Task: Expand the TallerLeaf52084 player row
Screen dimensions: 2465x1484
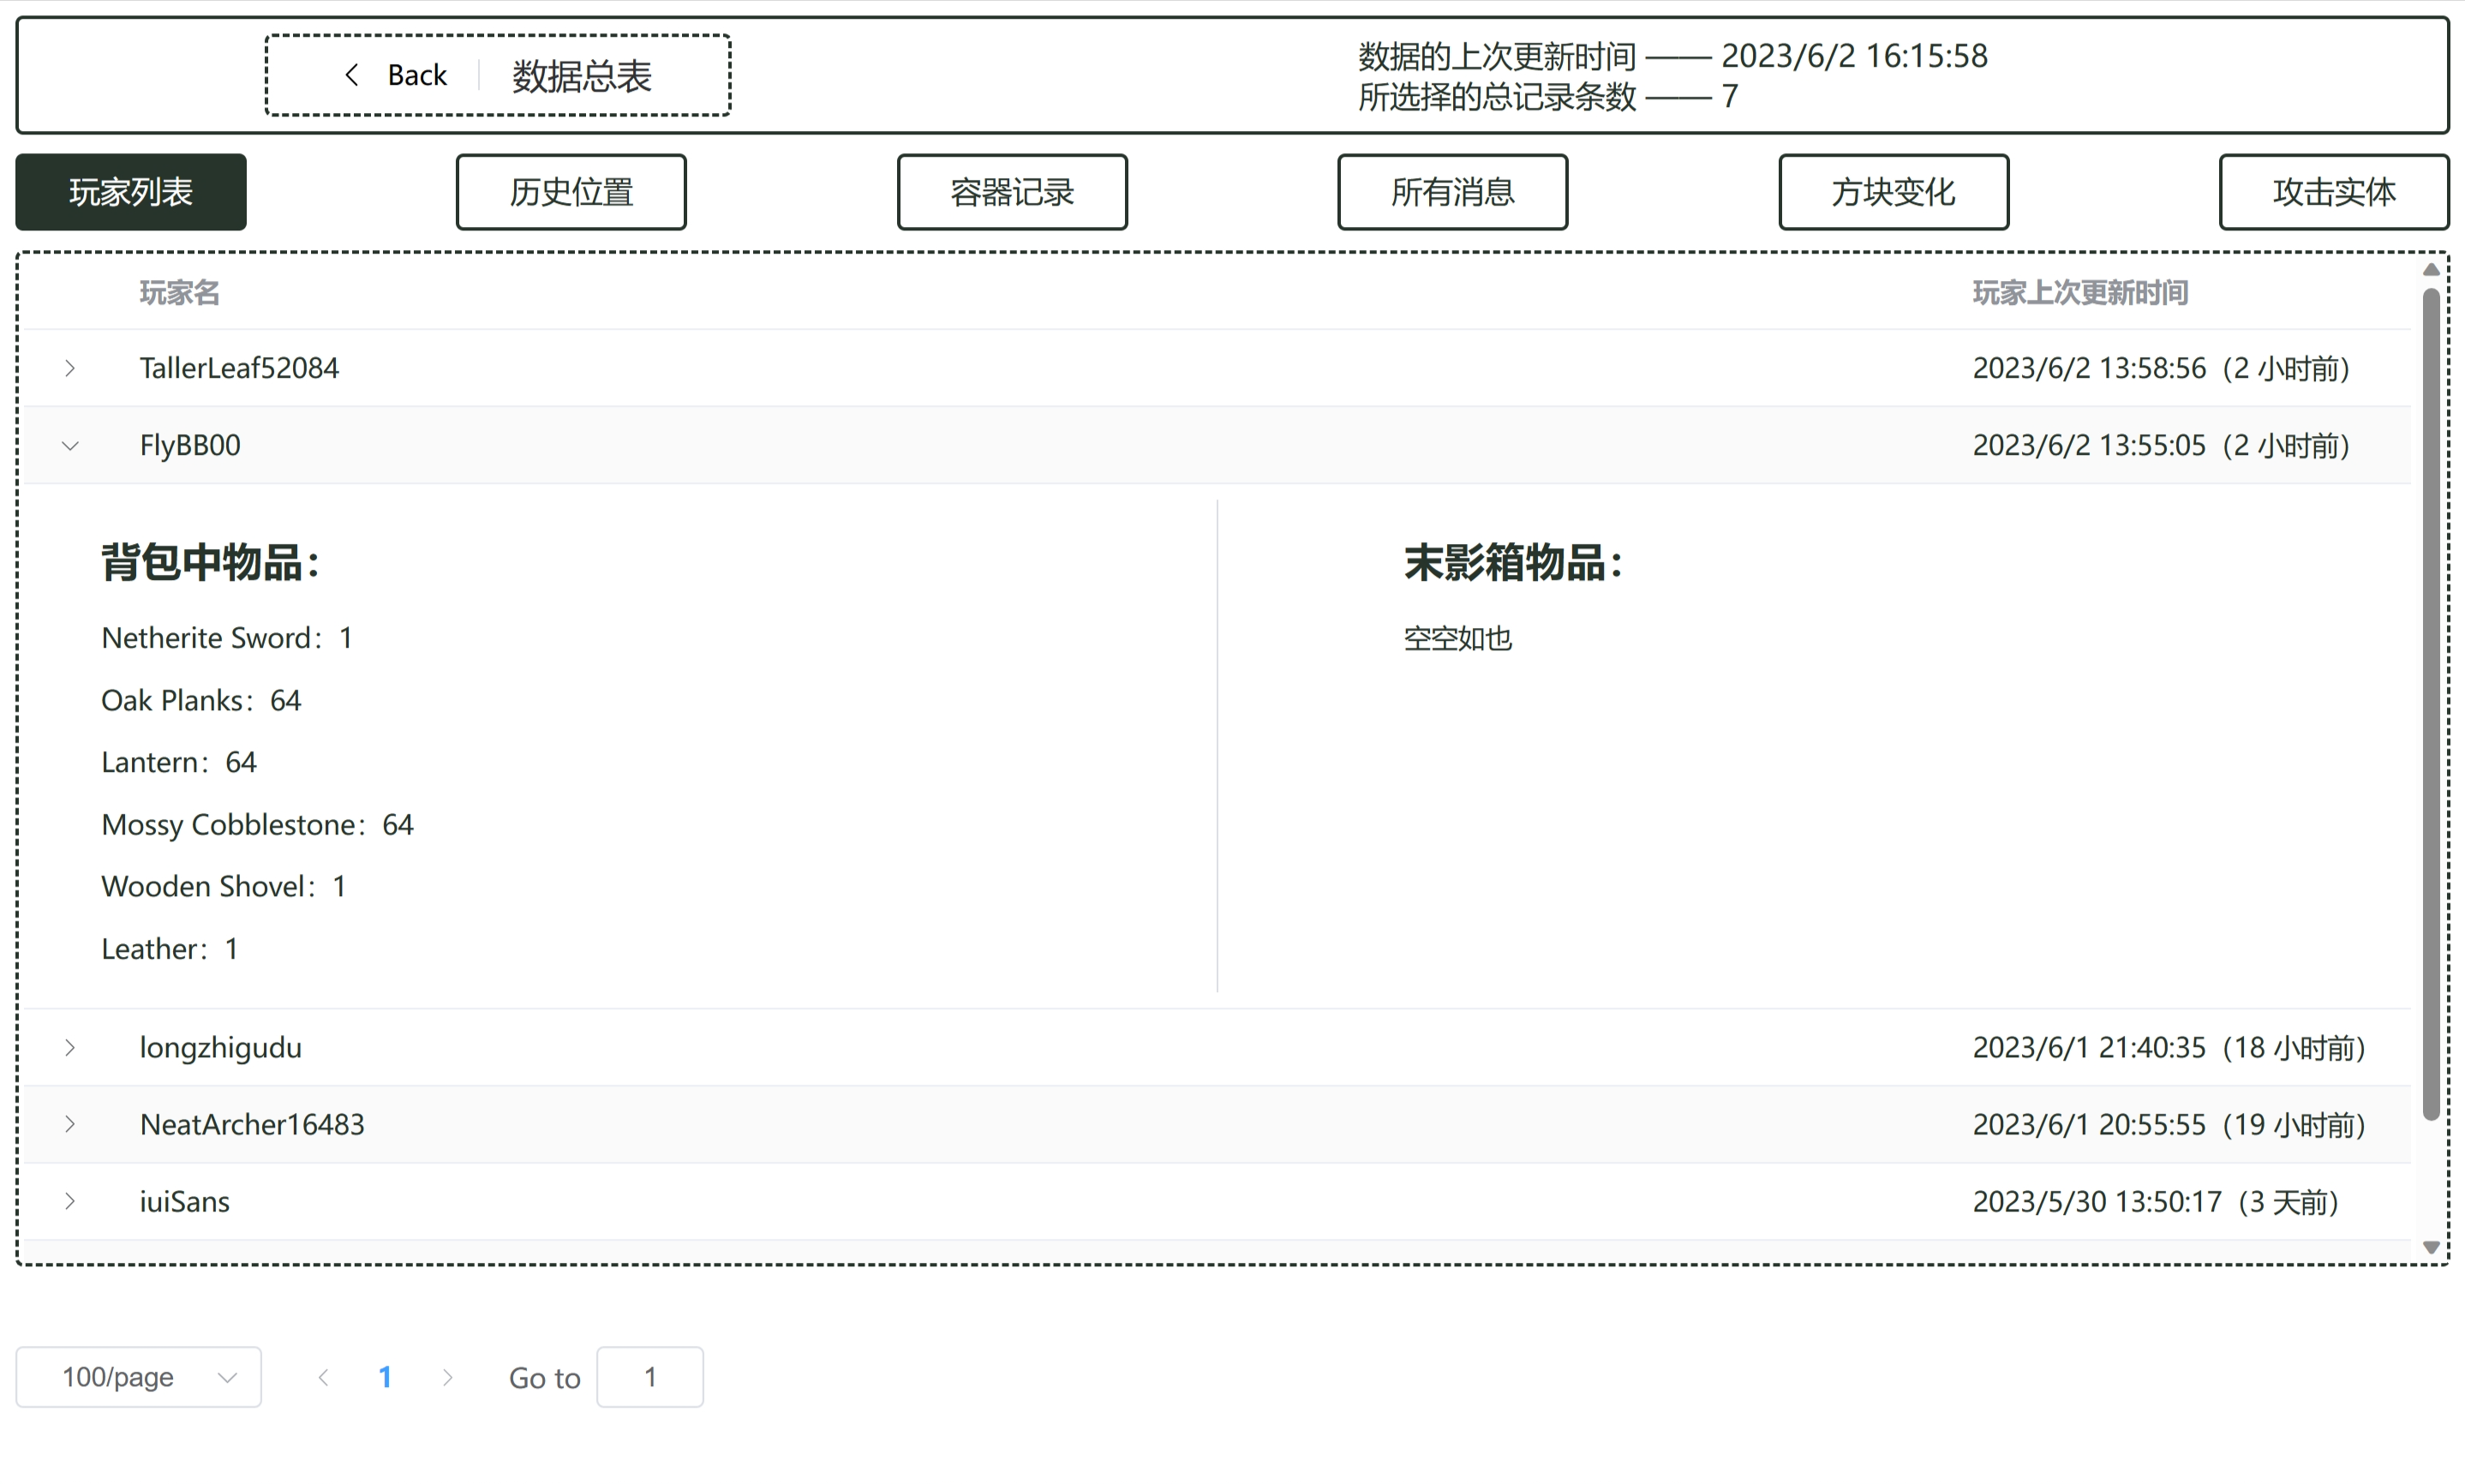Action: coord(70,368)
